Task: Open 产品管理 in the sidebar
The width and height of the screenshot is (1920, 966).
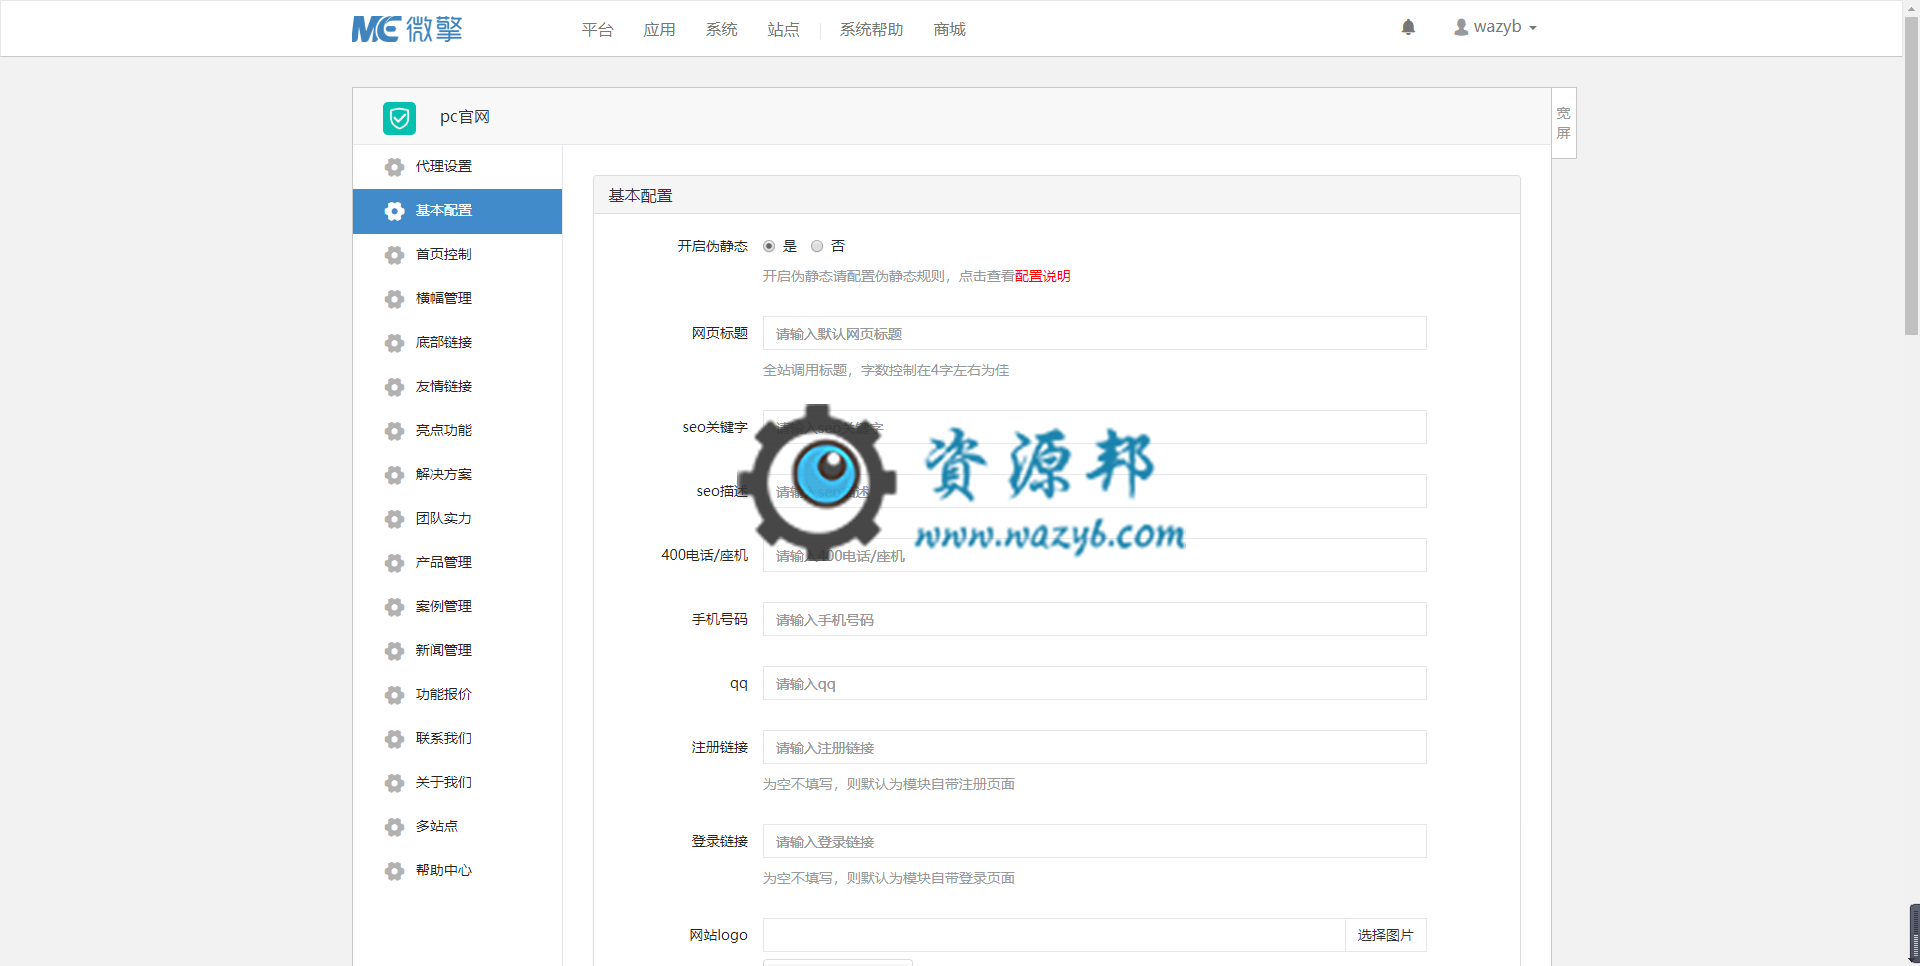Action: click(x=457, y=563)
